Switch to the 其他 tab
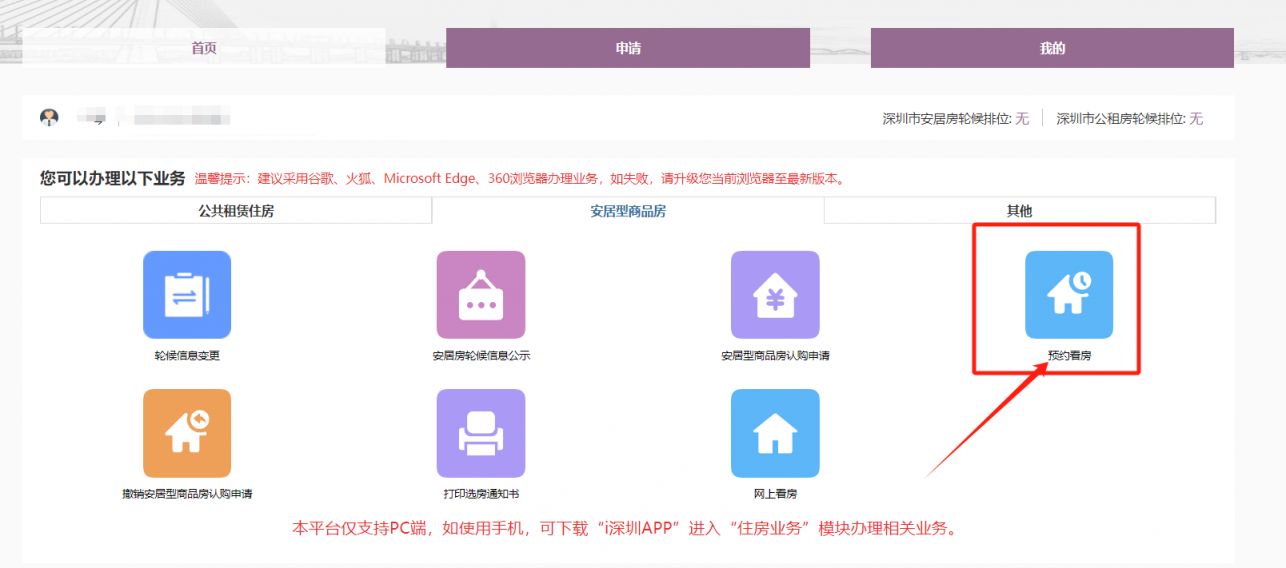Image resolution: width=1286 pixels, height=568 pixels. click(x=1020, y=211)
